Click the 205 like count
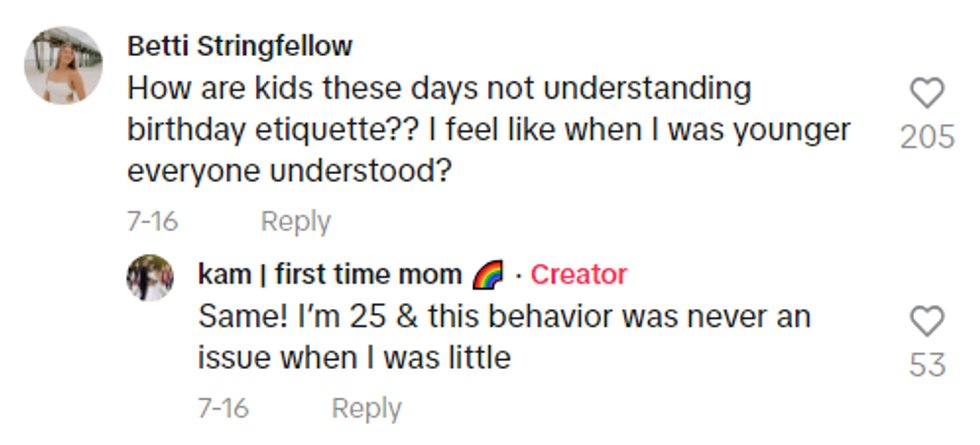 tap(927, 137)
